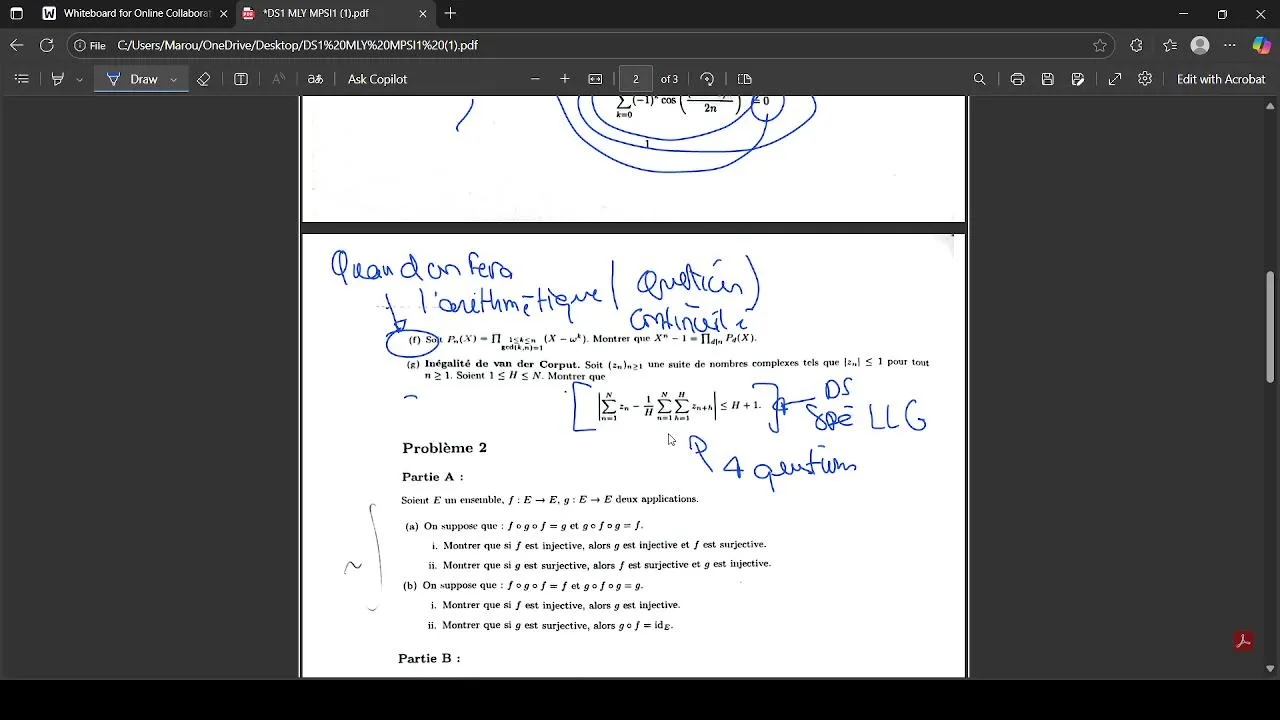Toggle the Draw tool

point(132,79)
